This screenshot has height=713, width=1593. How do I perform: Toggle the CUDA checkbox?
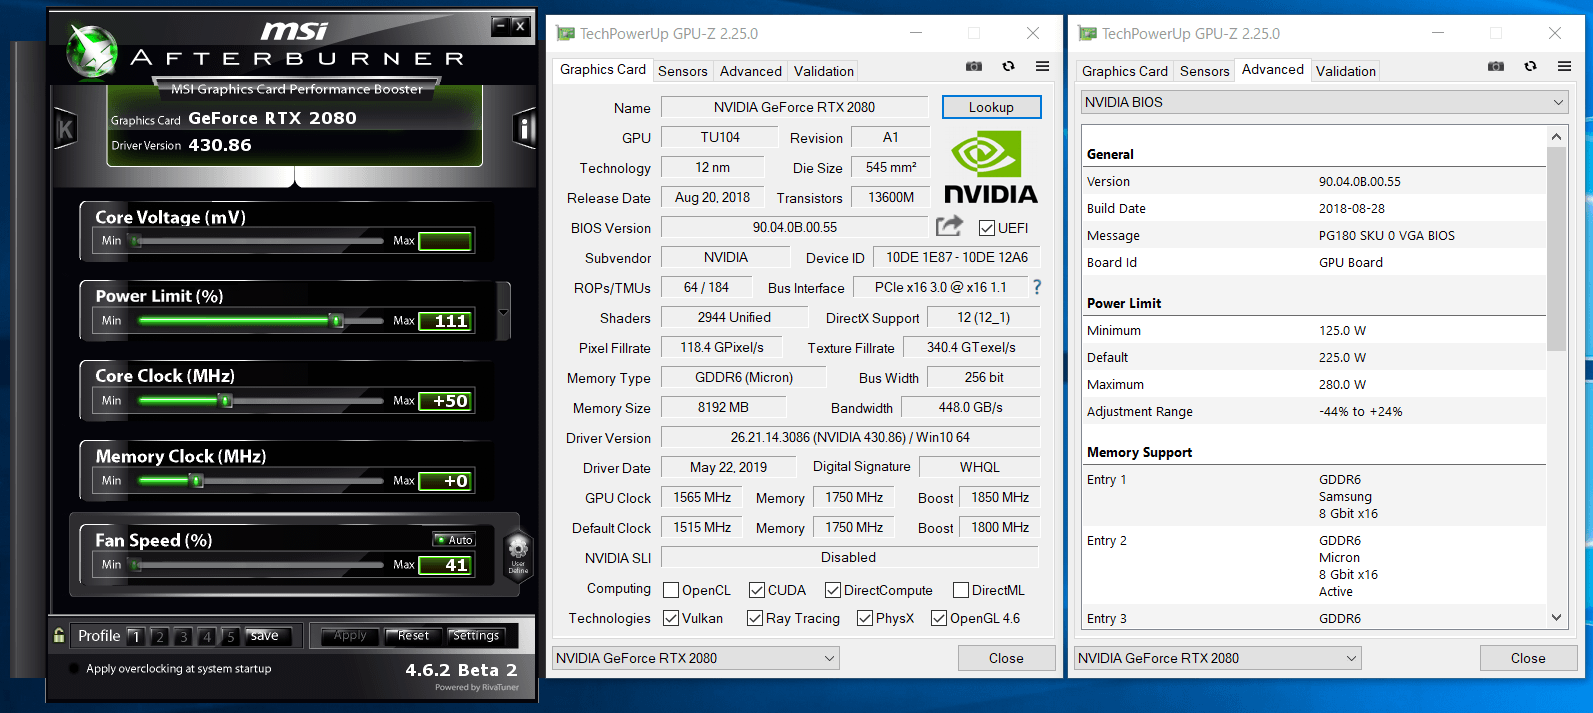click(x=757, y=590)
